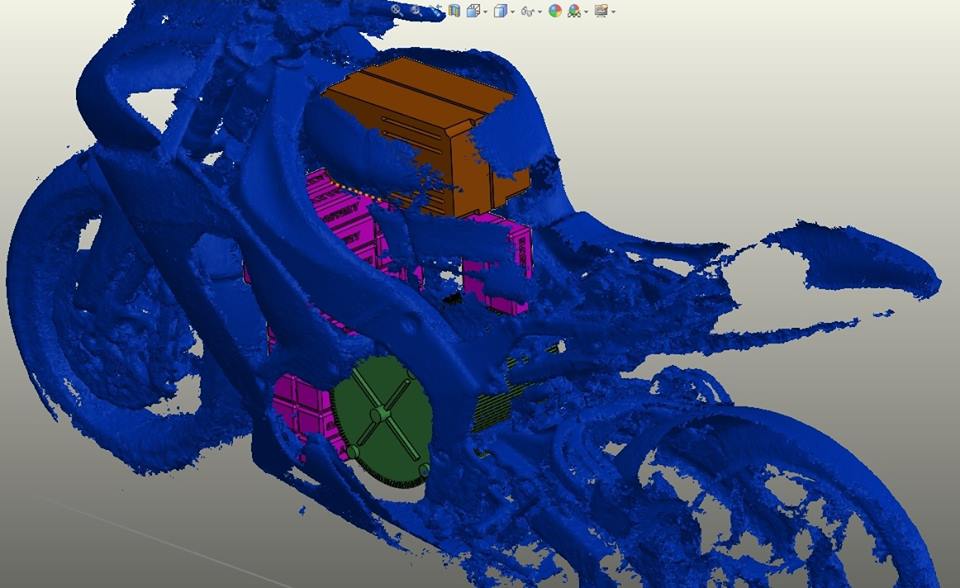Image resolution: width=960 pixels, height=588 pixels.
Task: Expand the Apply Scene dropdown arrow
Action: click(586, 12)
